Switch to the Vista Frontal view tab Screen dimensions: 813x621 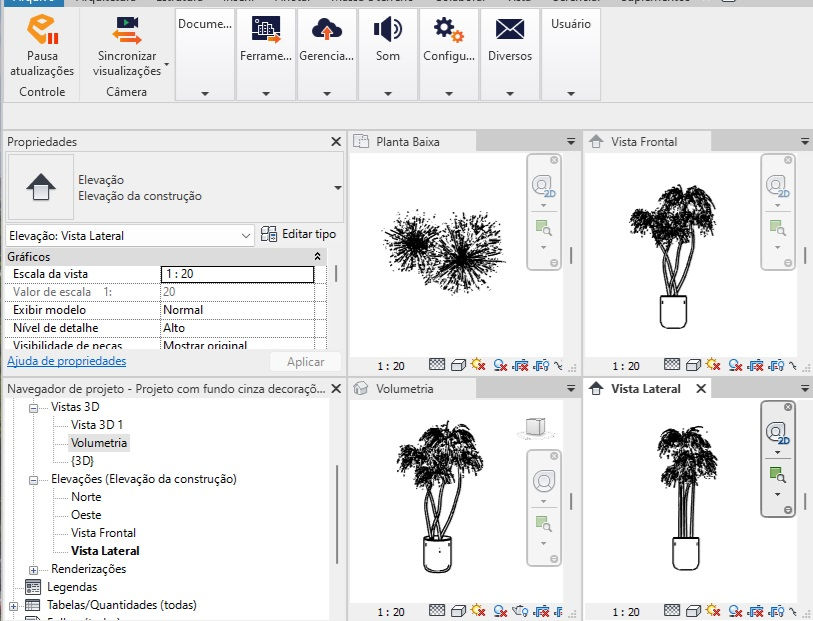[647, 142]
